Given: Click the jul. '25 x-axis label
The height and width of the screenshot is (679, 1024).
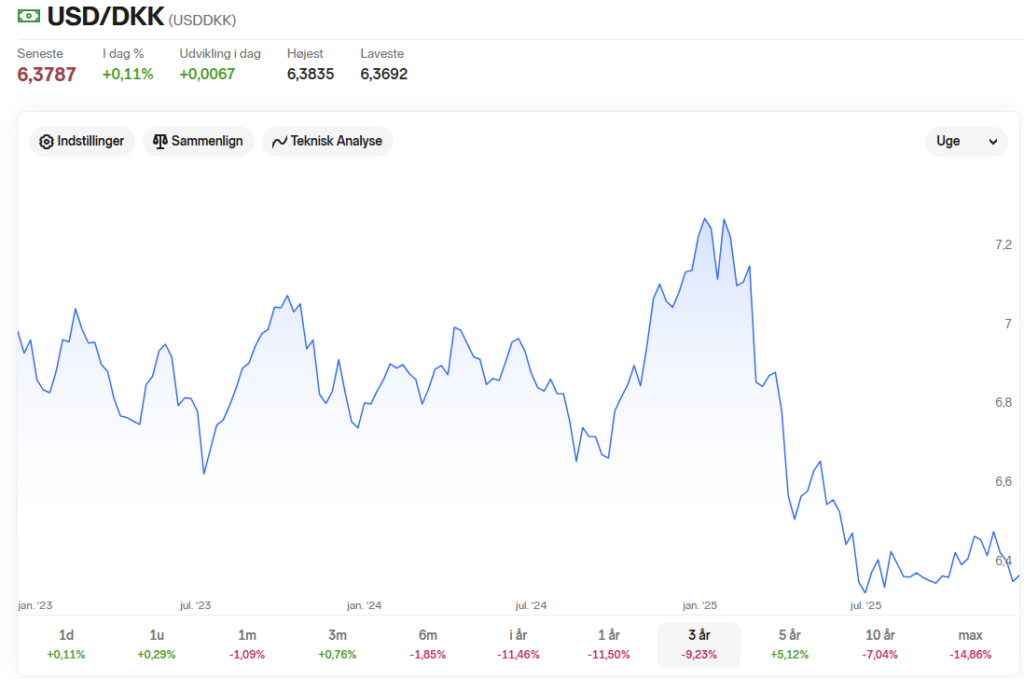Looking at the screenshot, I should point(865,605).
